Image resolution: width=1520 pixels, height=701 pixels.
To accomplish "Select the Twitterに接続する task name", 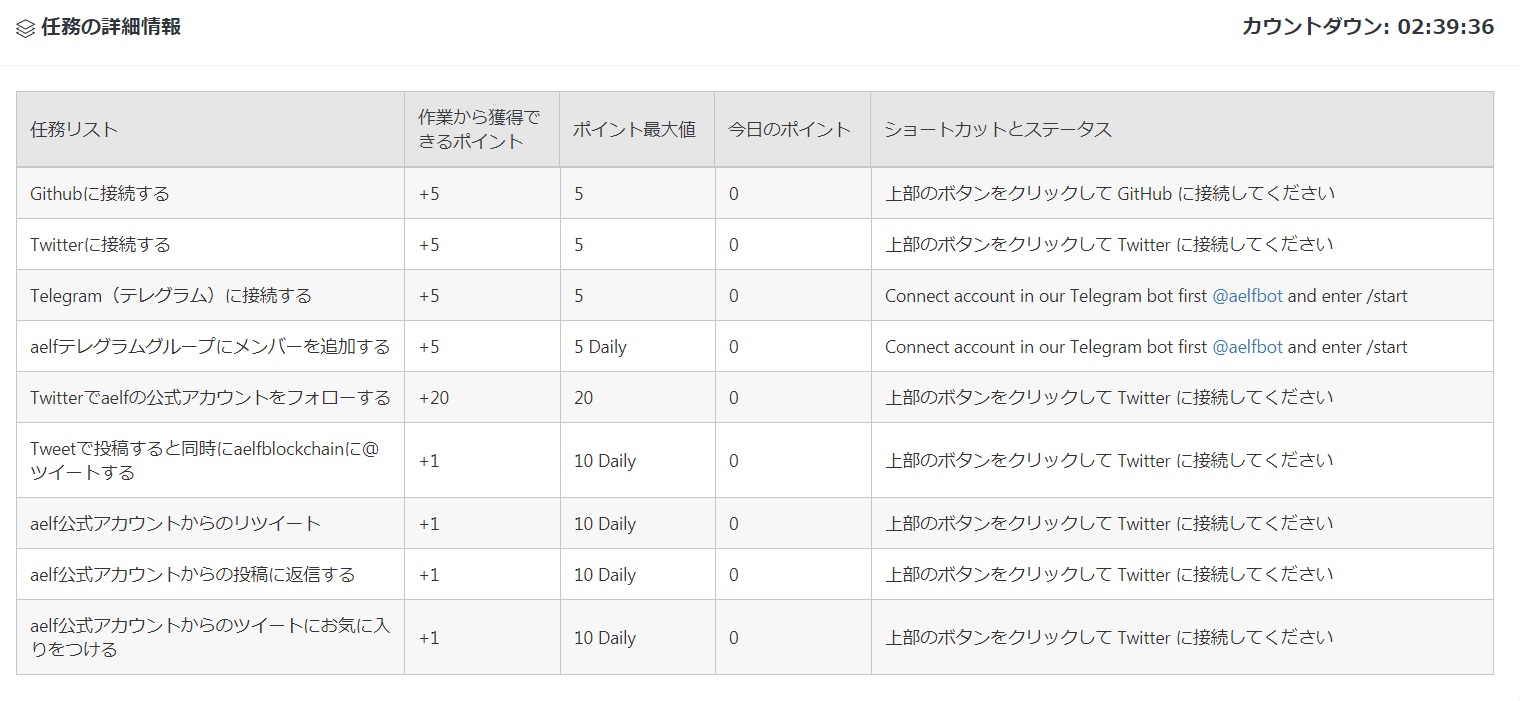I will (100, 245).
